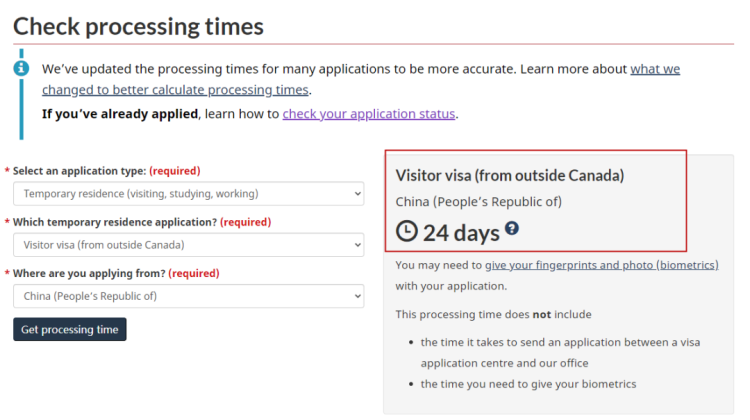
Task: Click the 'If you've already applied' bold text
Action: pos(120,114)
